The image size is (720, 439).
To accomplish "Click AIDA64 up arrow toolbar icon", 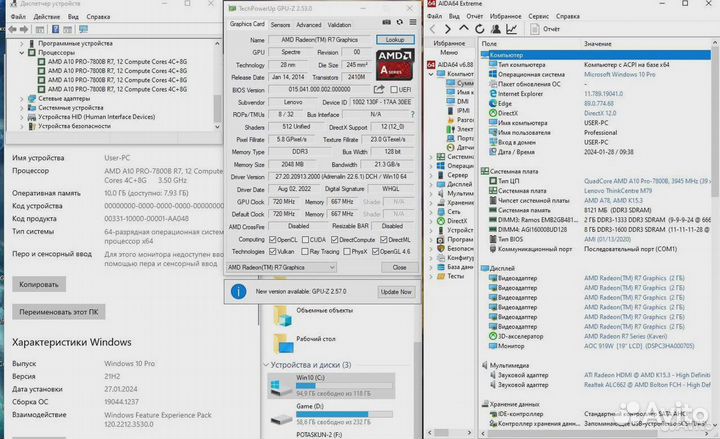I will click(464, 29).
